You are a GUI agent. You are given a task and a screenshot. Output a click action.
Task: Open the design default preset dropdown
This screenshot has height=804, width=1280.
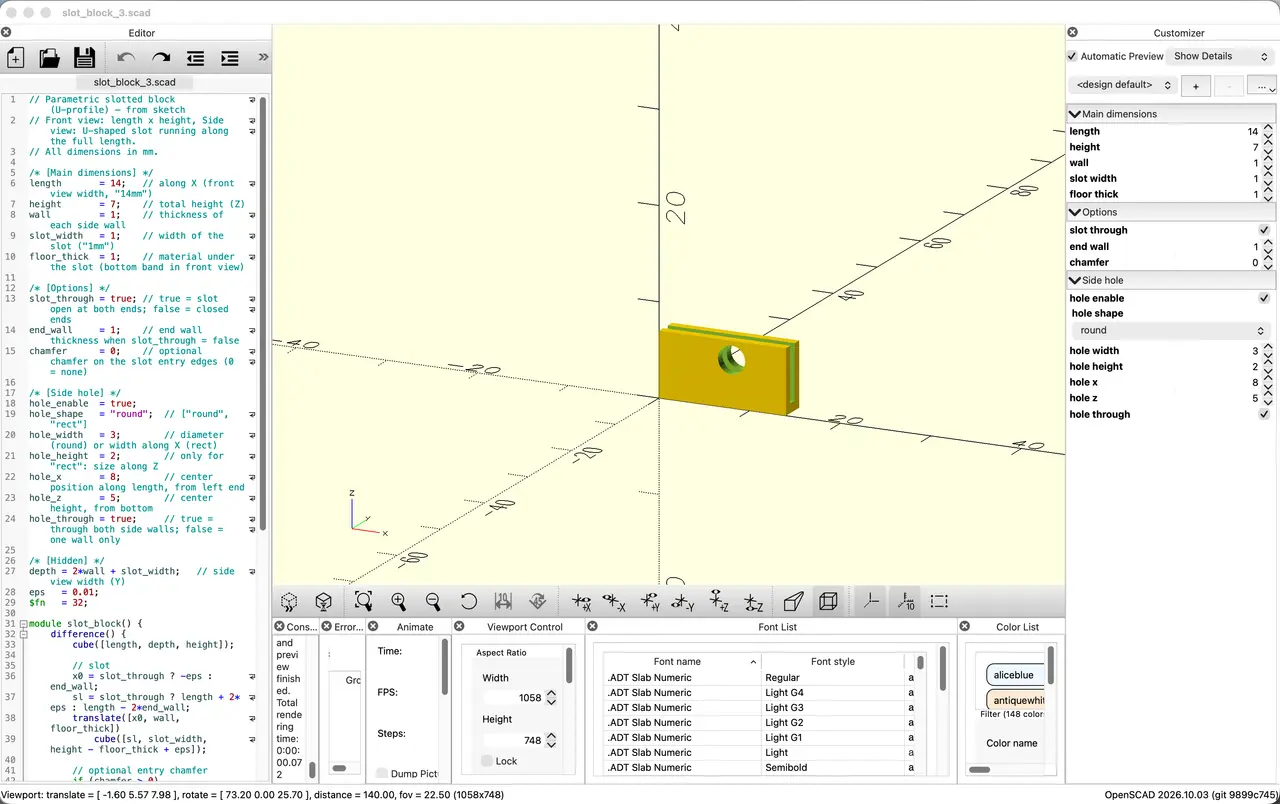click(x=1122, y=85)
